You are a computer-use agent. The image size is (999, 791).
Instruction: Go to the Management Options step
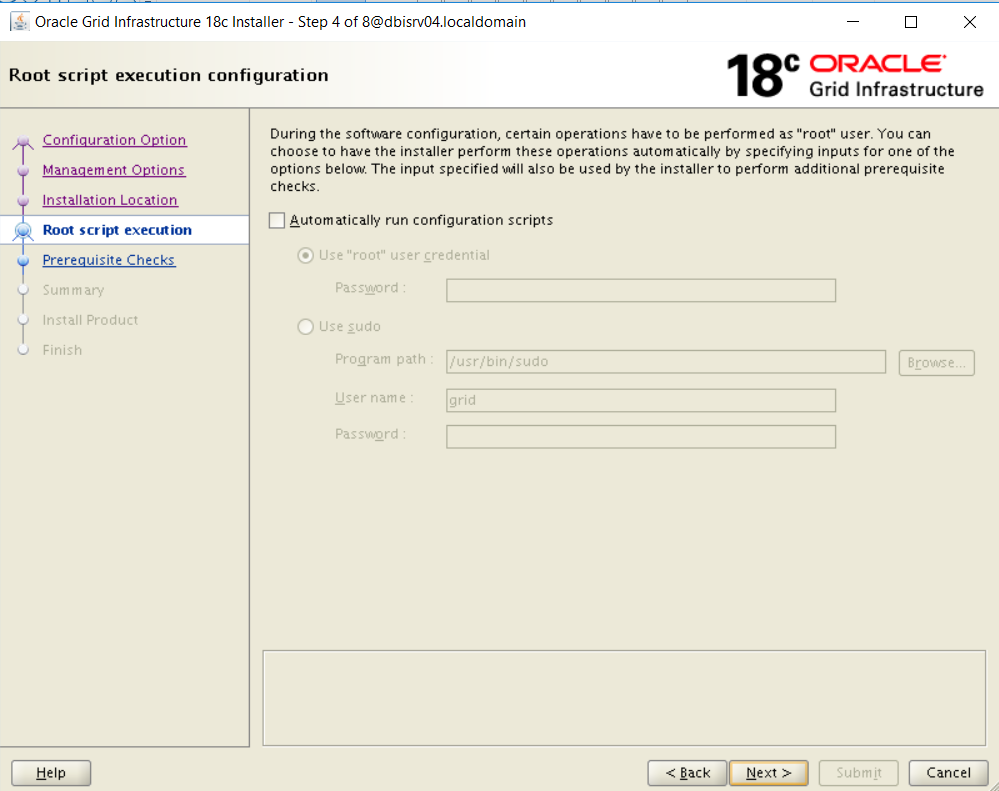pyautogui.click(x=113, y=170)
